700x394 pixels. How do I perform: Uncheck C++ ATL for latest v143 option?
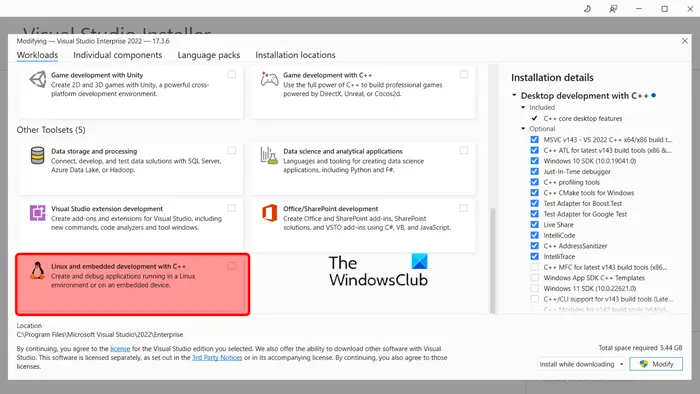click(x=534, y=150)
